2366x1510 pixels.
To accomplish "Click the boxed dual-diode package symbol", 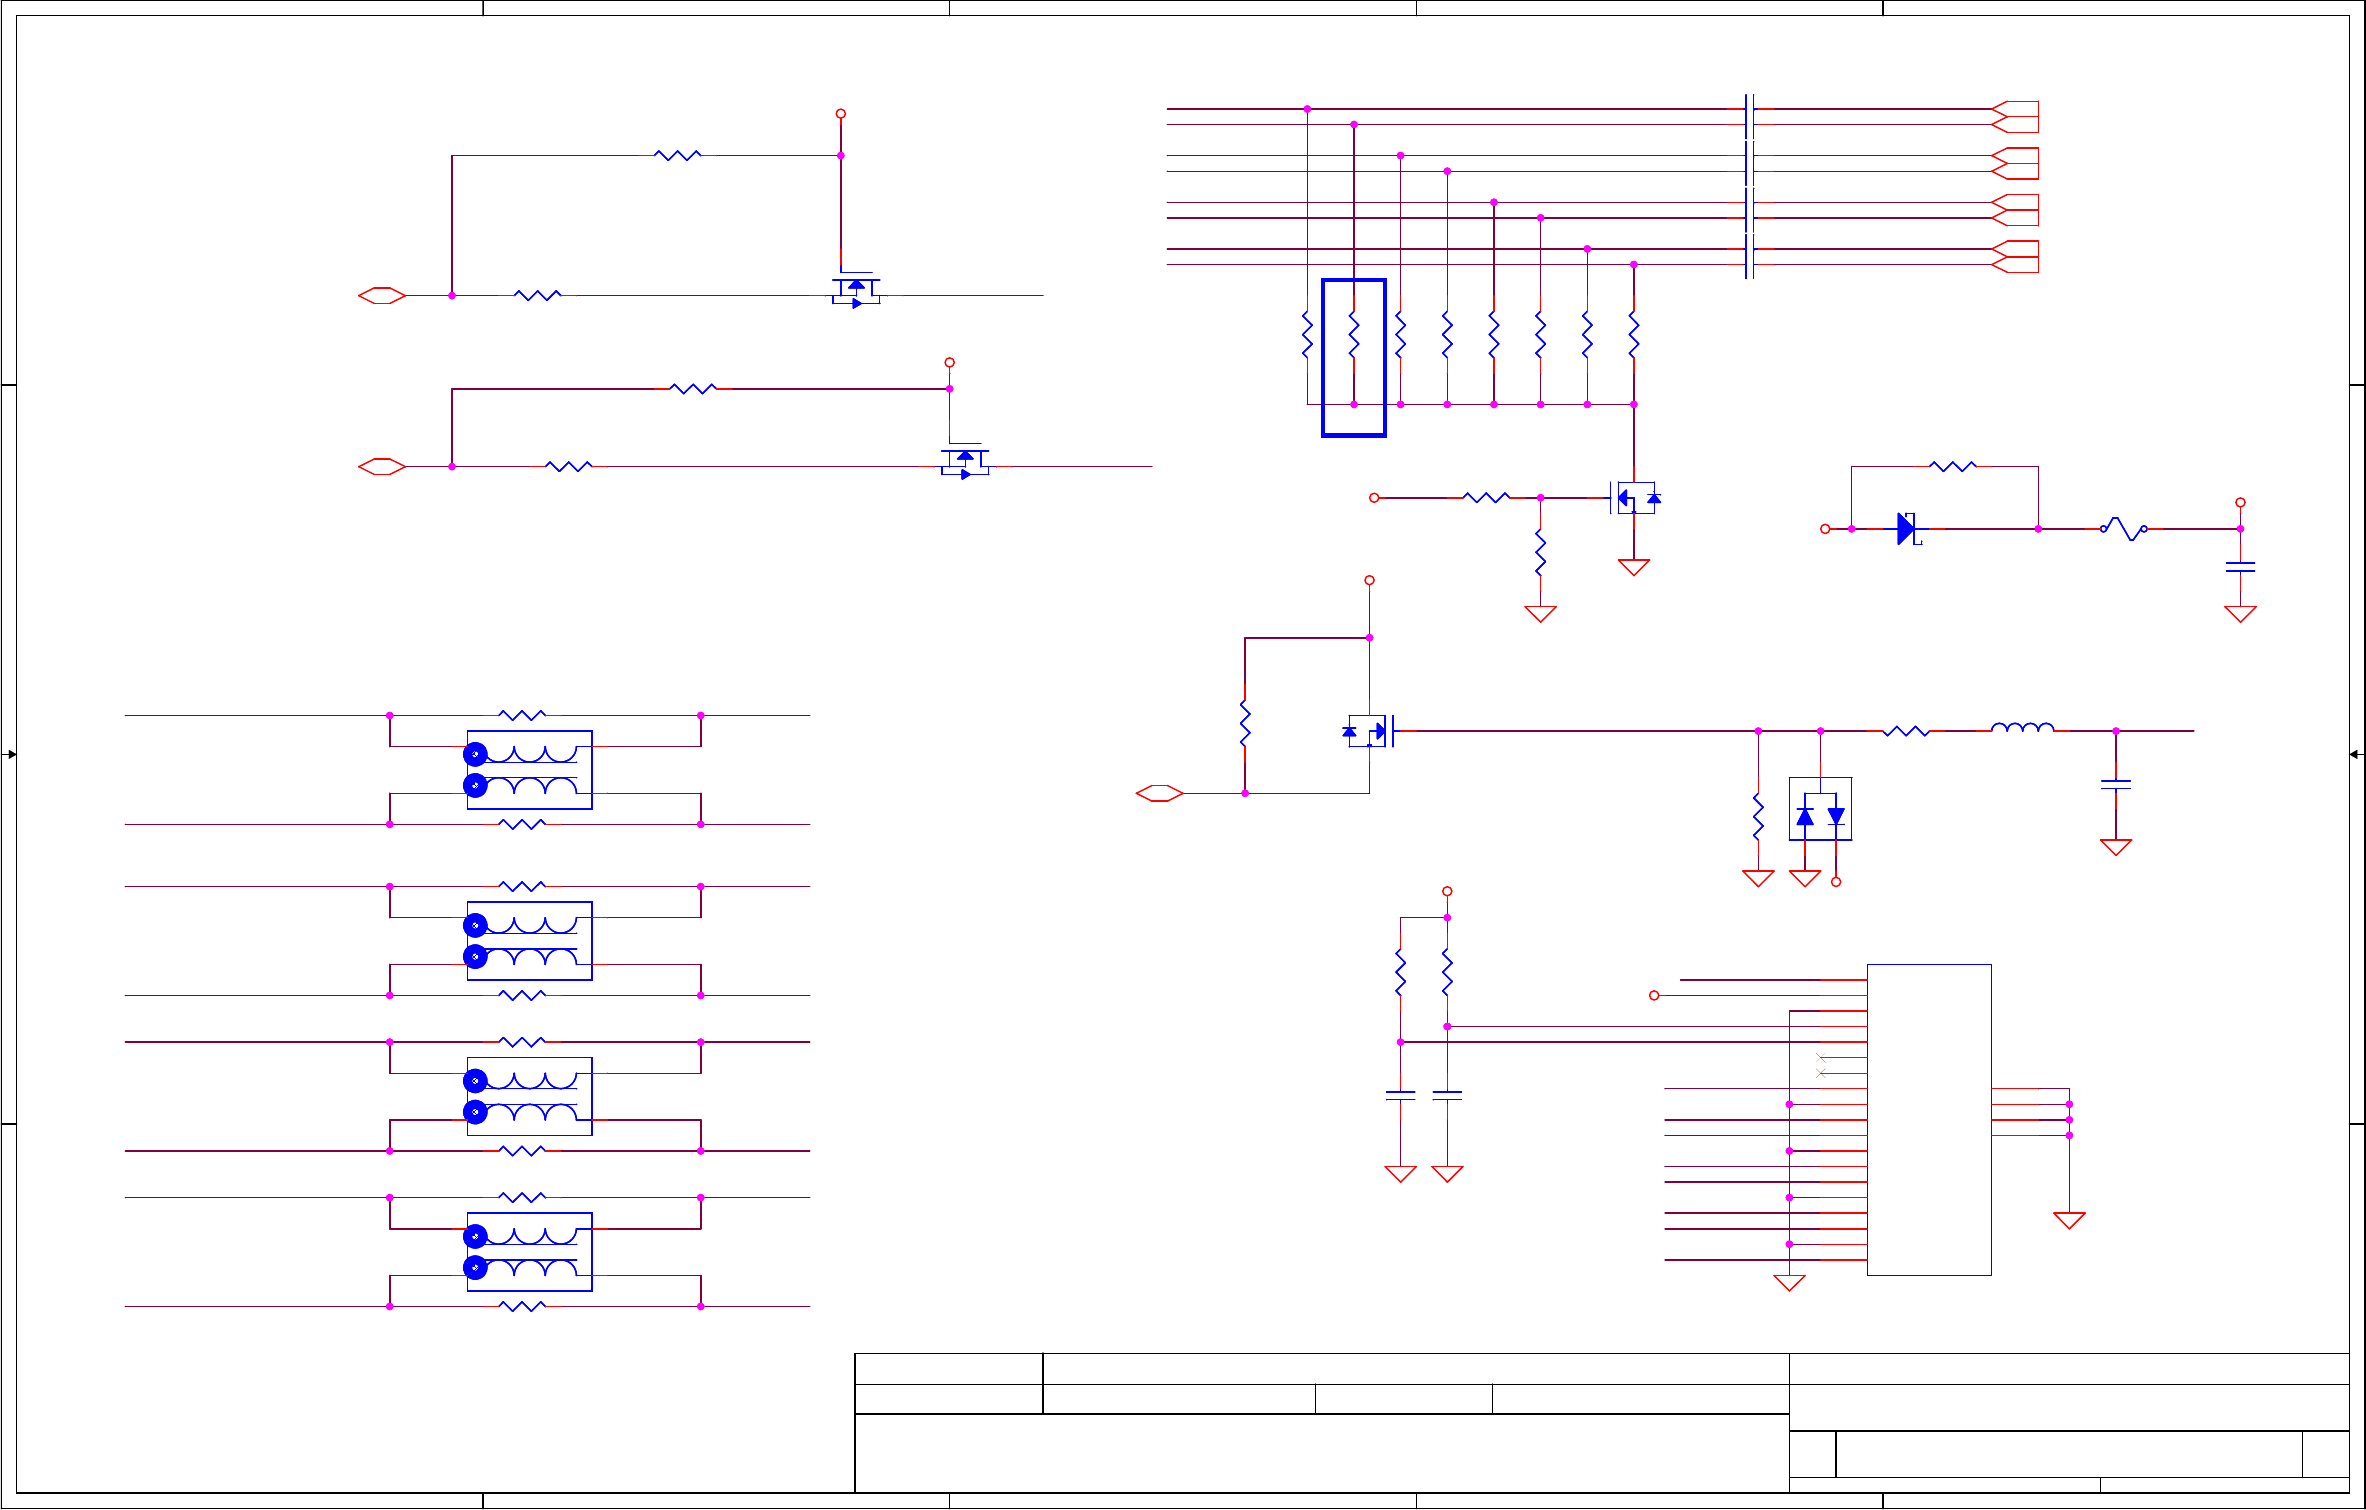I will [x=1820, y=809].
